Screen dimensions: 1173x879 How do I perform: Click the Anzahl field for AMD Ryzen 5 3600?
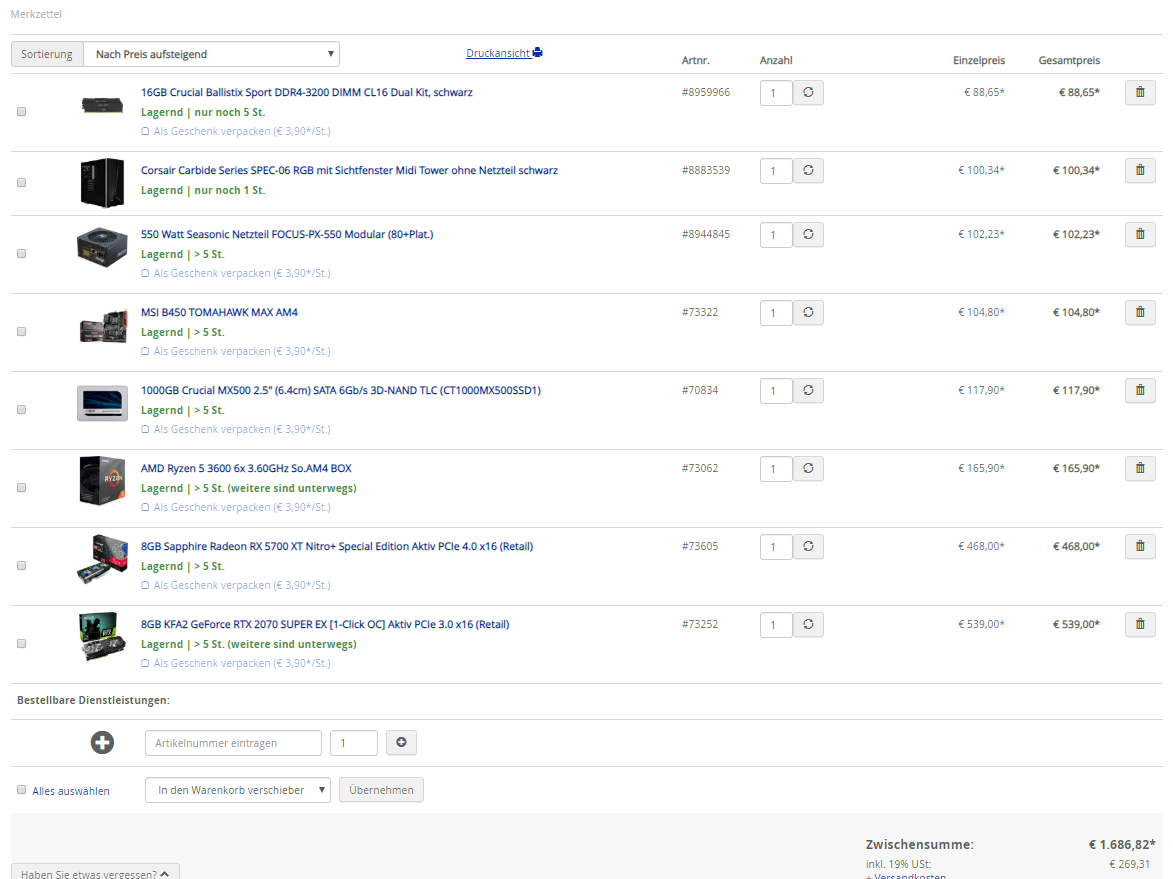coord(776,469)
